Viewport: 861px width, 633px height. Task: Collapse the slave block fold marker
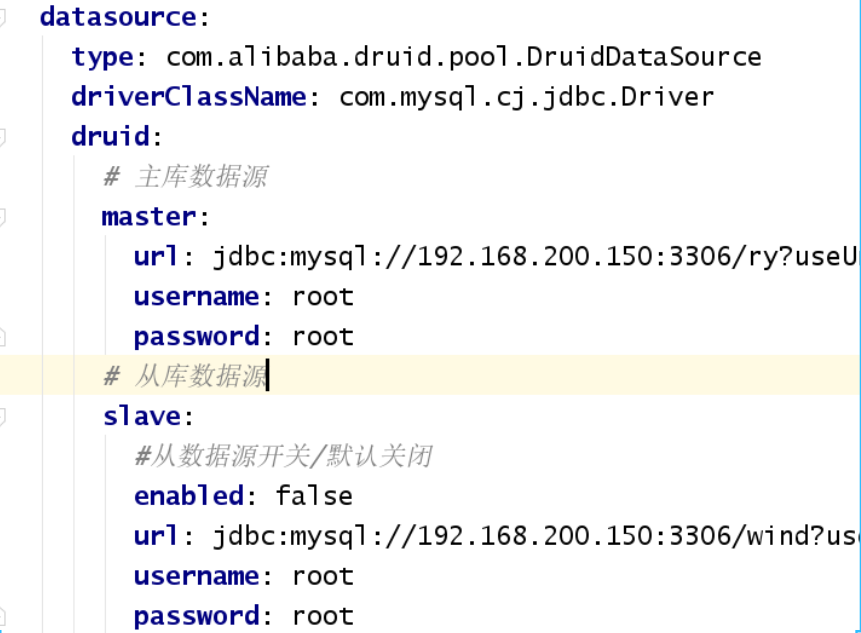pos(2,417)
